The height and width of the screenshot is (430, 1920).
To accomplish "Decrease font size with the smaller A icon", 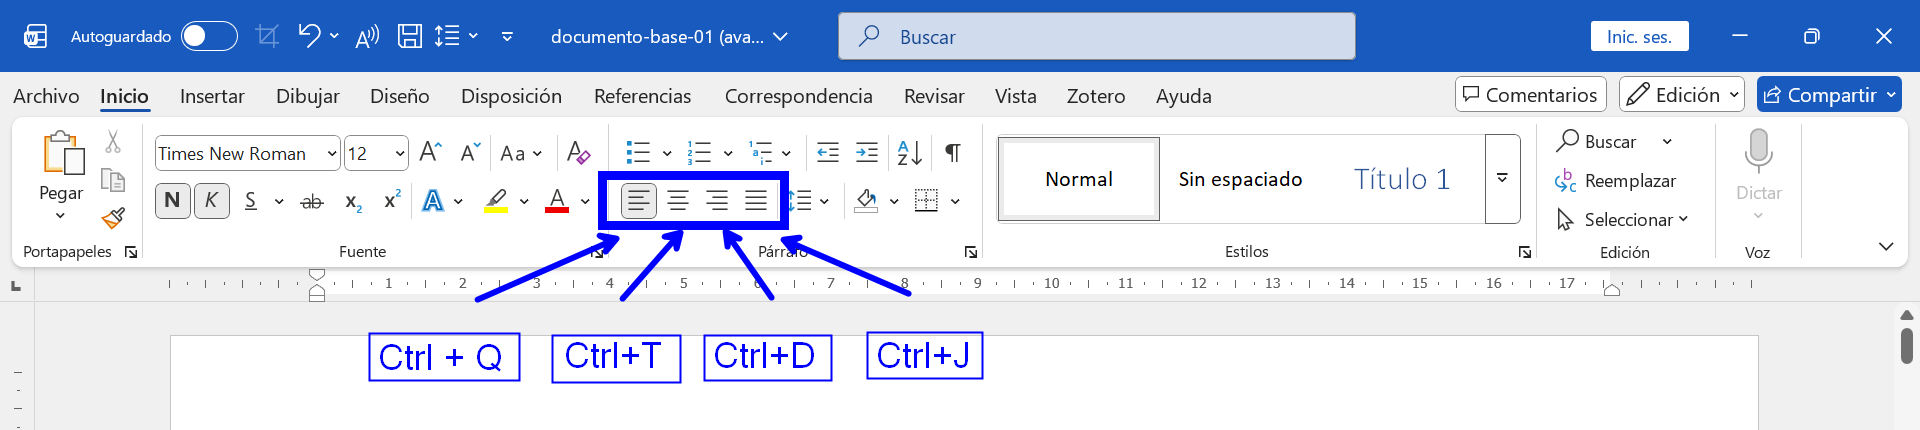I will point(470,152).
